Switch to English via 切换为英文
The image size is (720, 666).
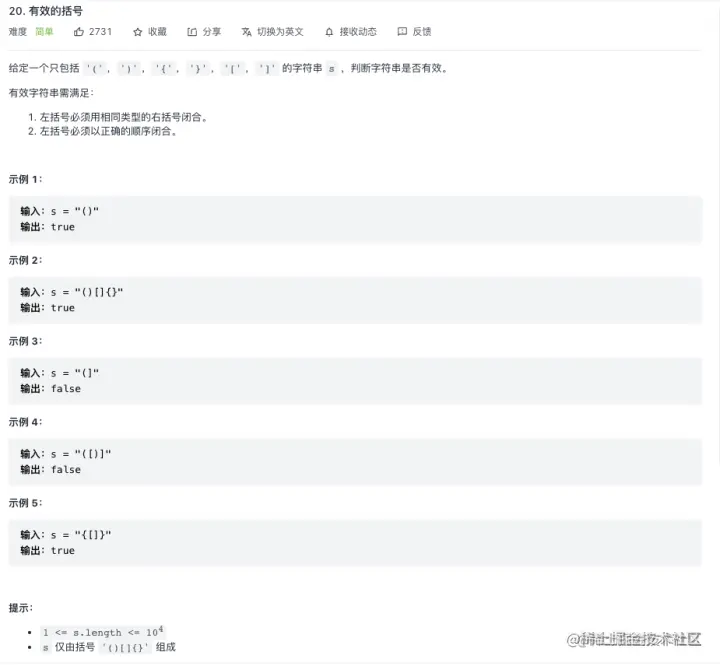click(280, 32)
